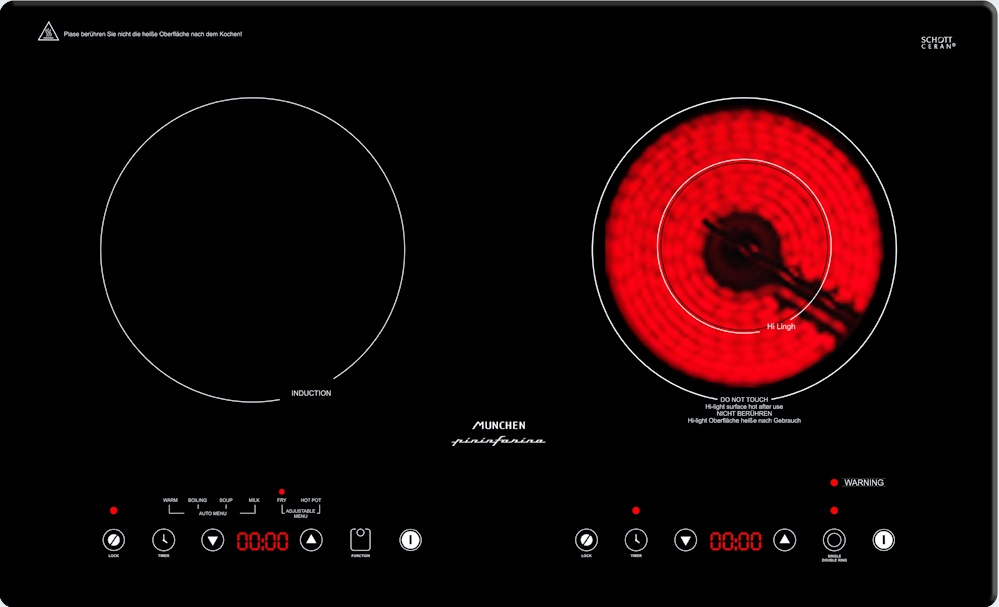Decrease left induction level with down arrow
Viewport: 999px width, 607px height.
212,540
